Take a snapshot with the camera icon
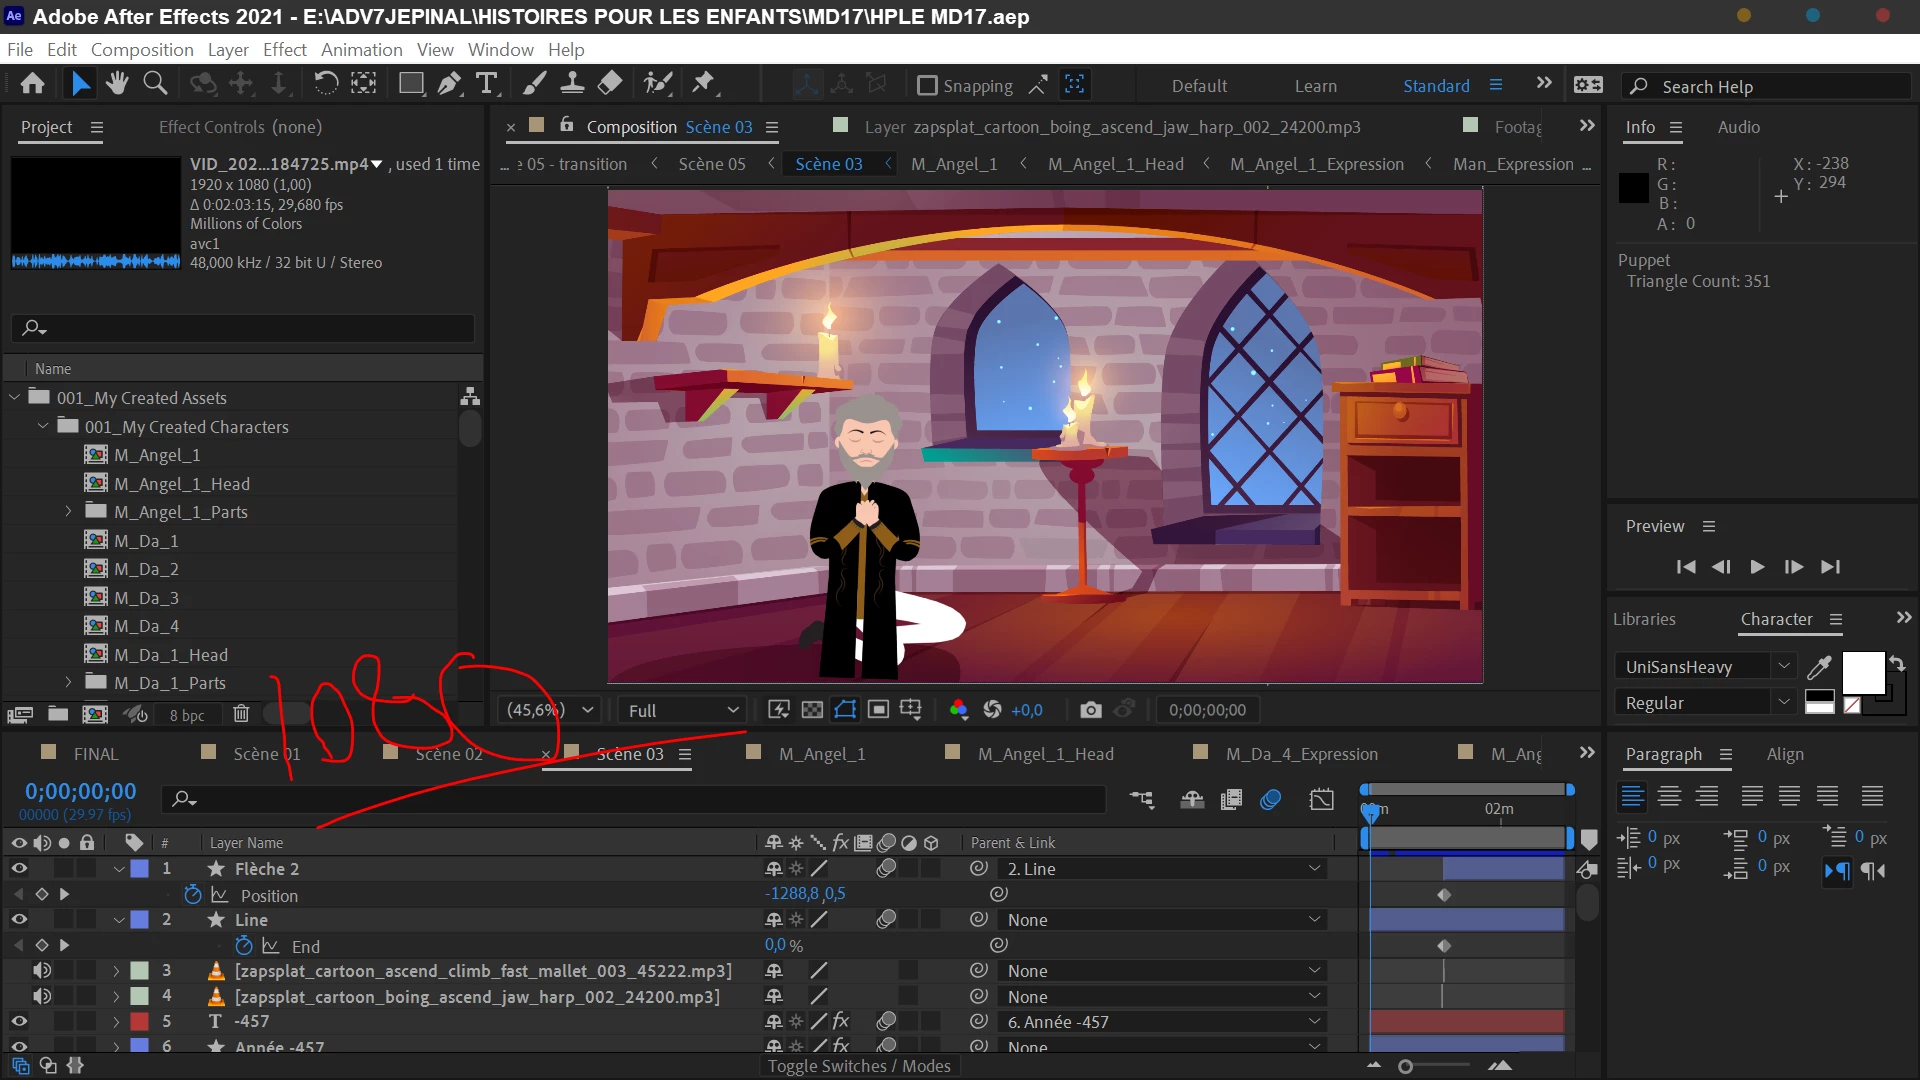 click(x=1090, y=710)
